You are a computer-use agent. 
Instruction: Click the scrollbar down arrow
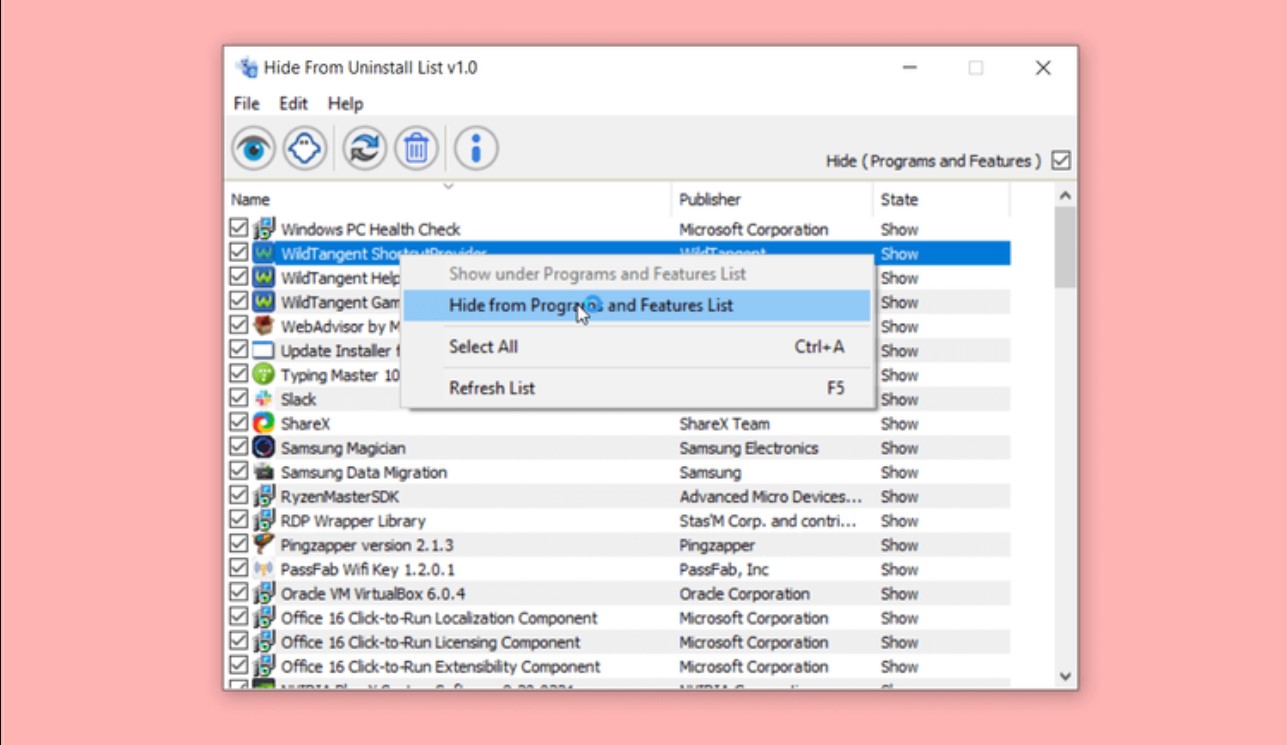[1065, 677]
